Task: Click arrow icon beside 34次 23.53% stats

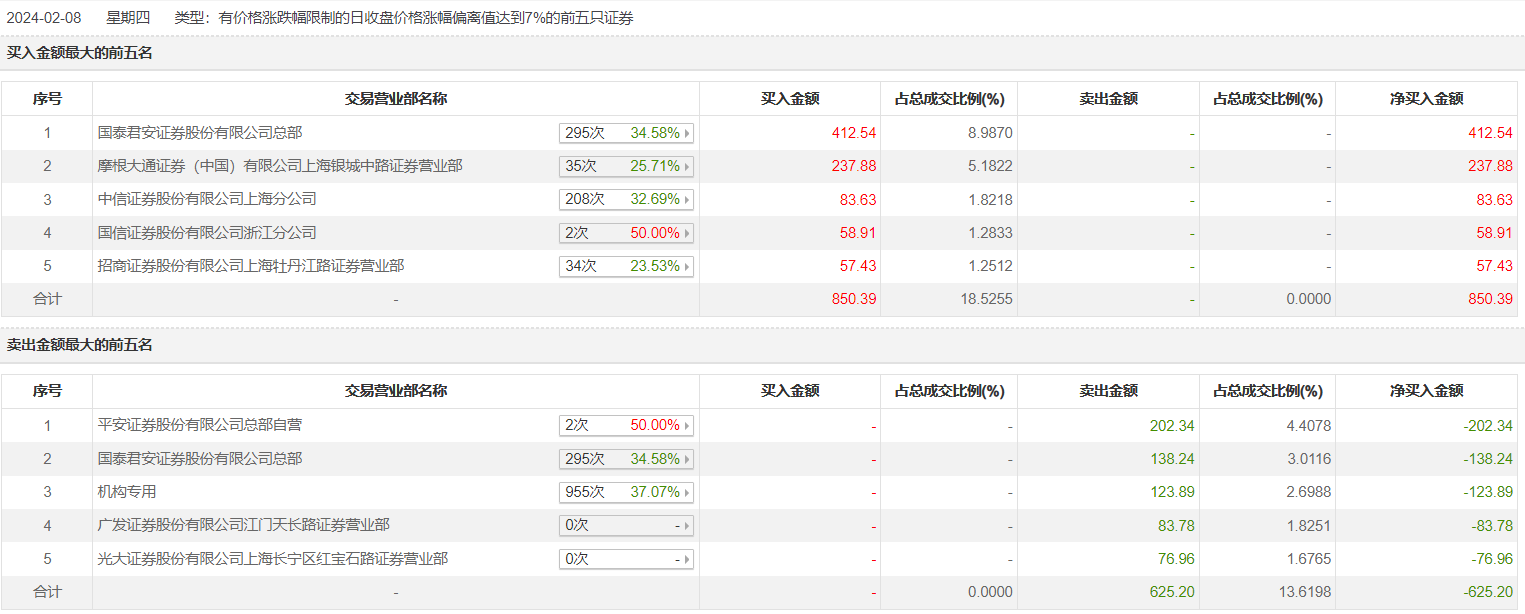Action: [687, 267]
